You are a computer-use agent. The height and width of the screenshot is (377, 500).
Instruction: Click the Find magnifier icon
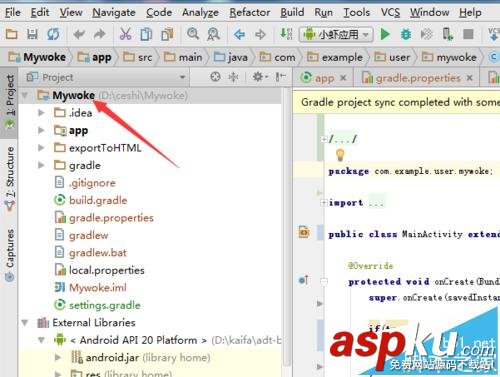click(193, 34)
